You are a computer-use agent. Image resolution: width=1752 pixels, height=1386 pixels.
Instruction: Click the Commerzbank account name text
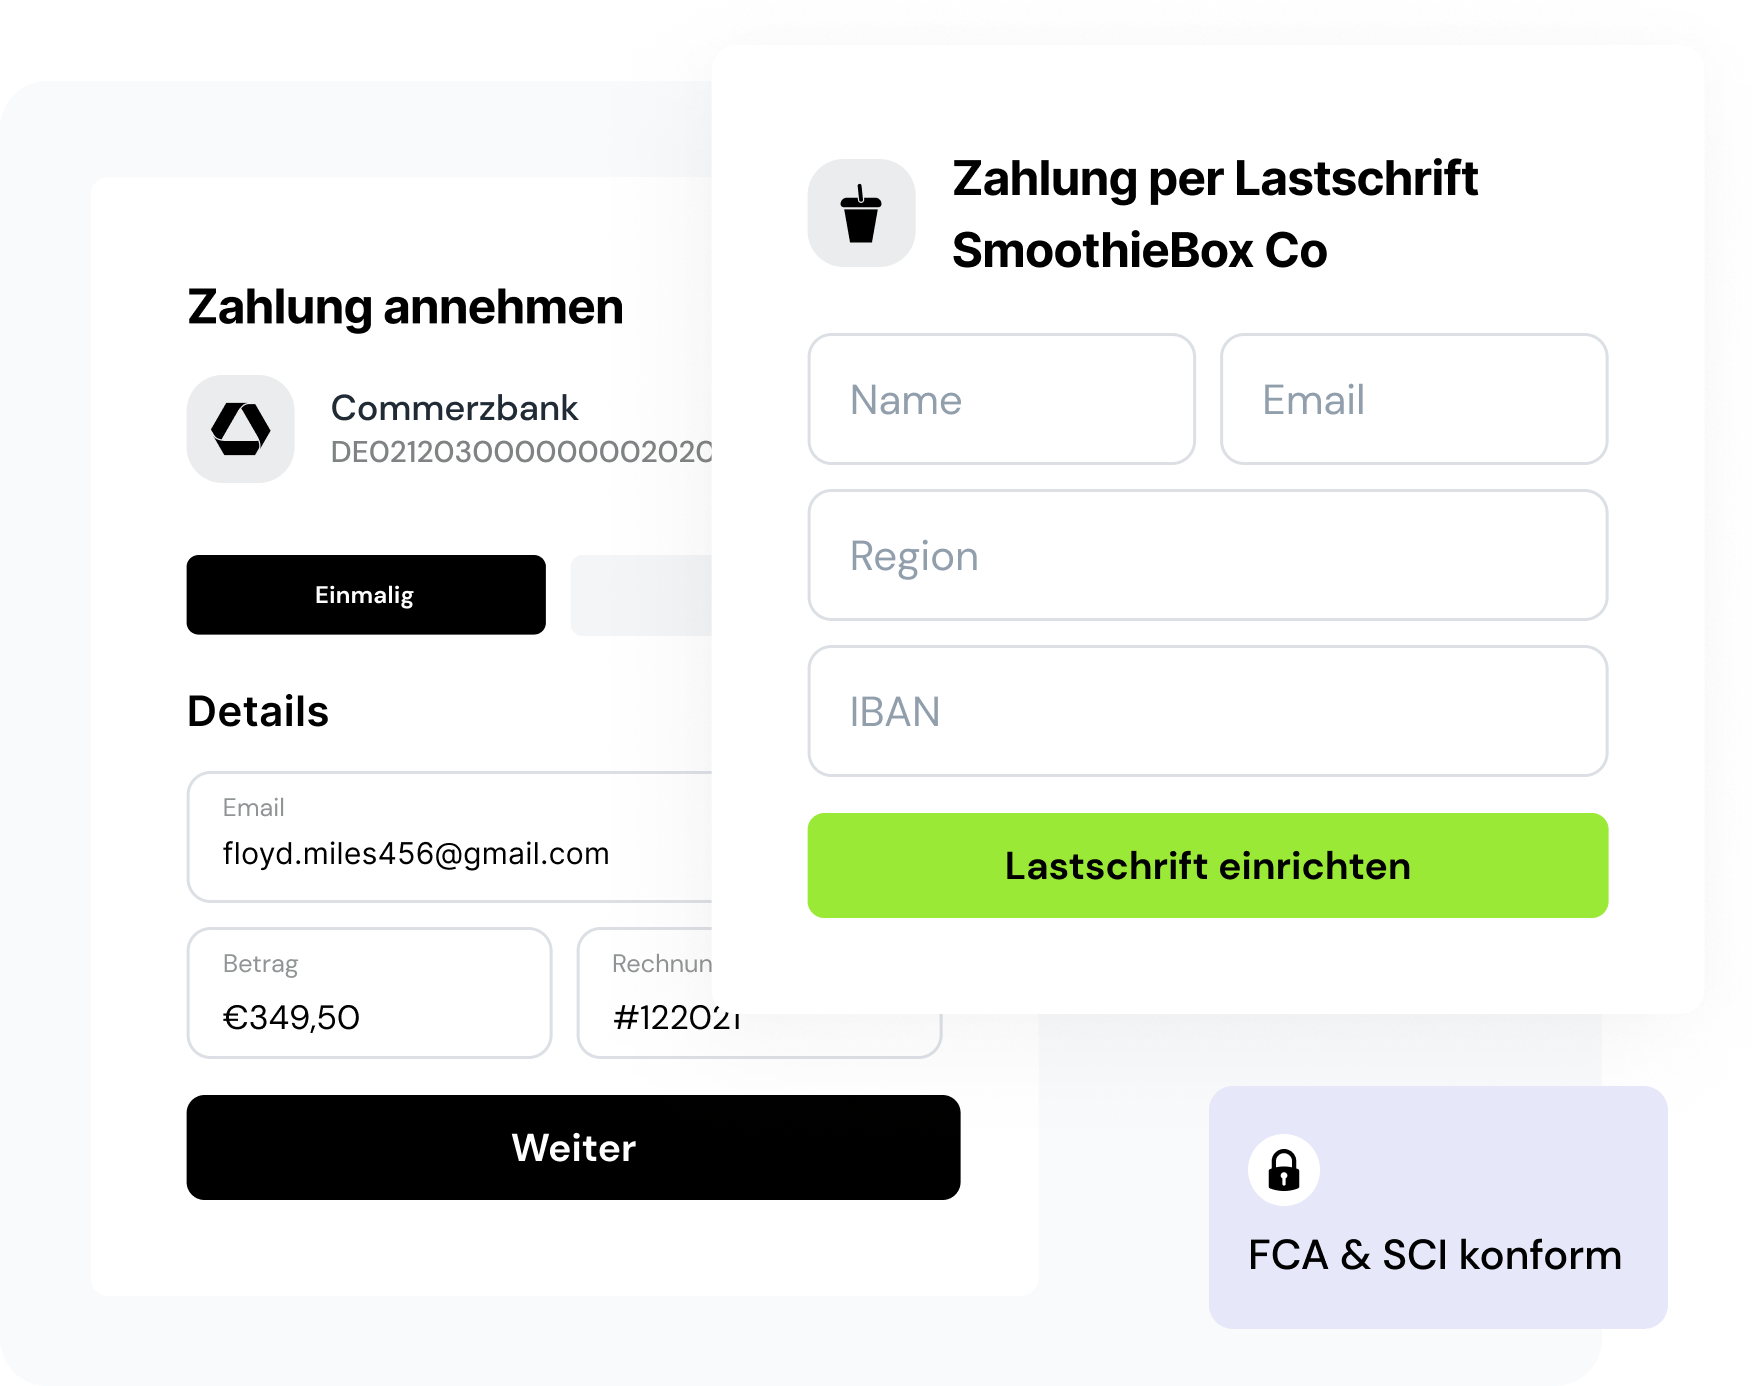tap(454, 408)
